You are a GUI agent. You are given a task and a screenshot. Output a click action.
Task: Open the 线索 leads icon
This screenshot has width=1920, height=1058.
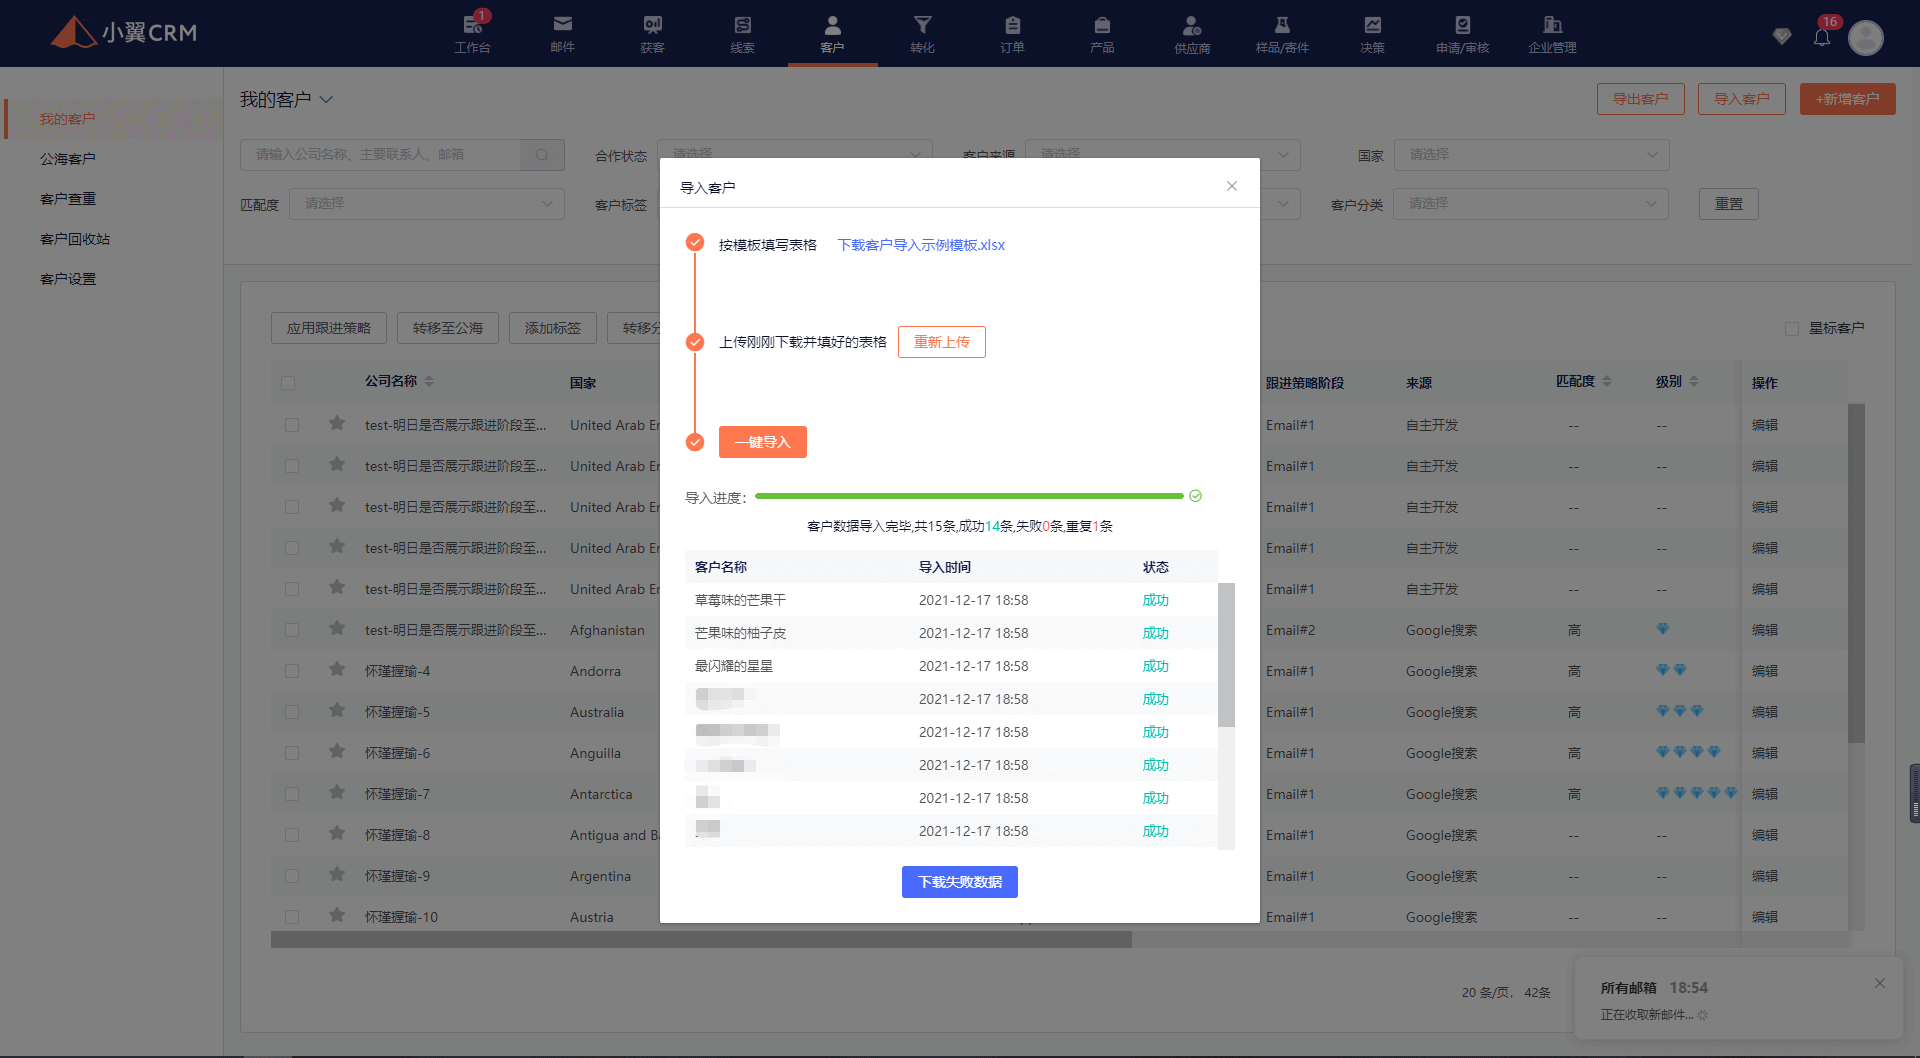[742, 33]
